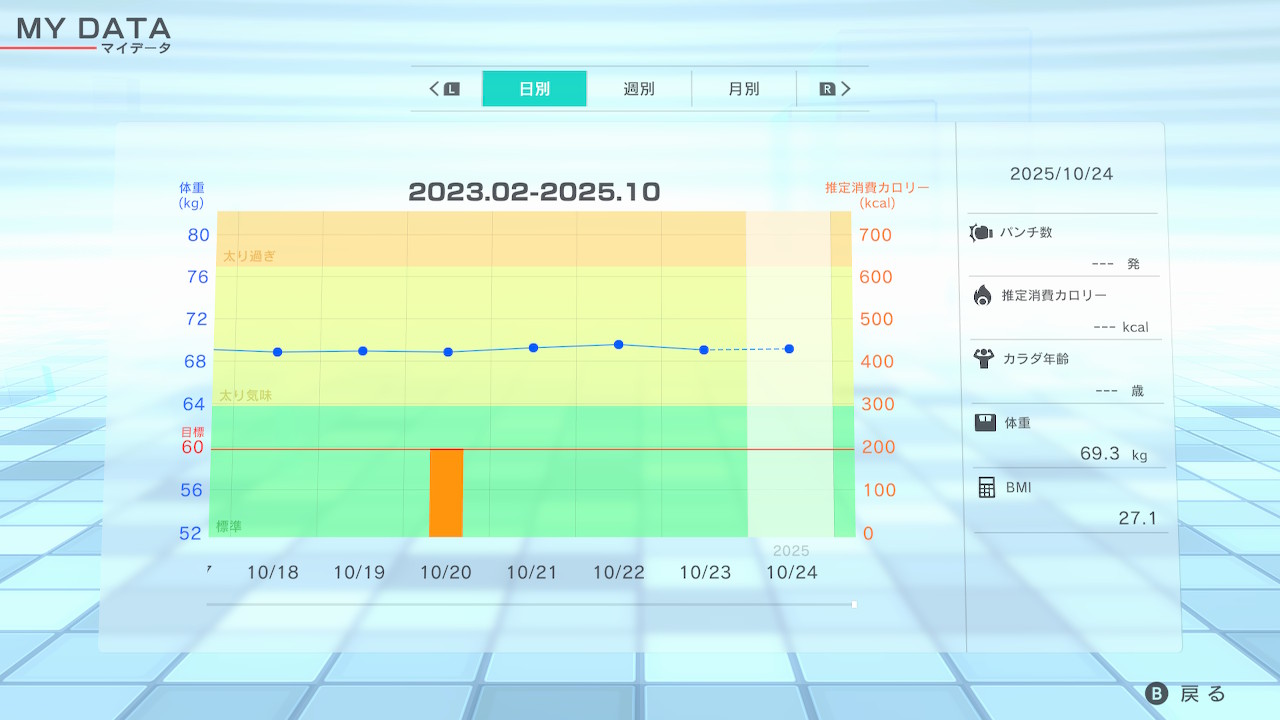1280x720 pixels.
Task: Open the 月別 monthly tab
Action: [743, 89]
